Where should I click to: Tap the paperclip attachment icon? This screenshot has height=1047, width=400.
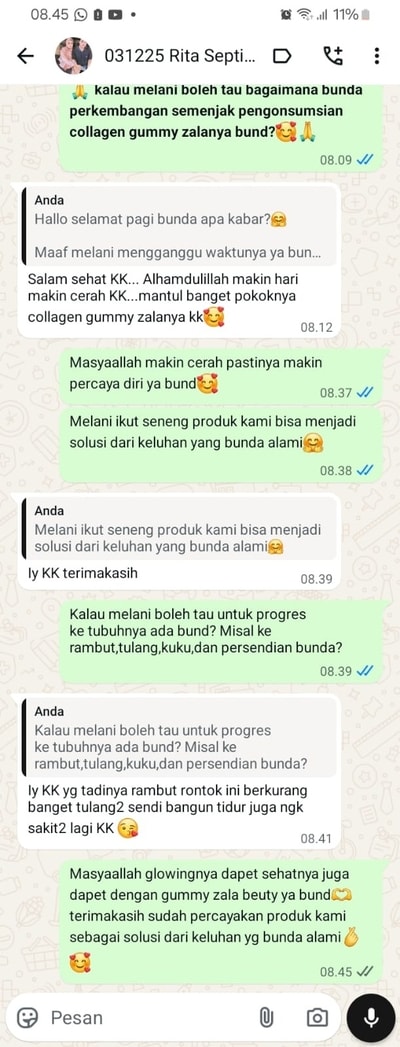point(266,1017)
